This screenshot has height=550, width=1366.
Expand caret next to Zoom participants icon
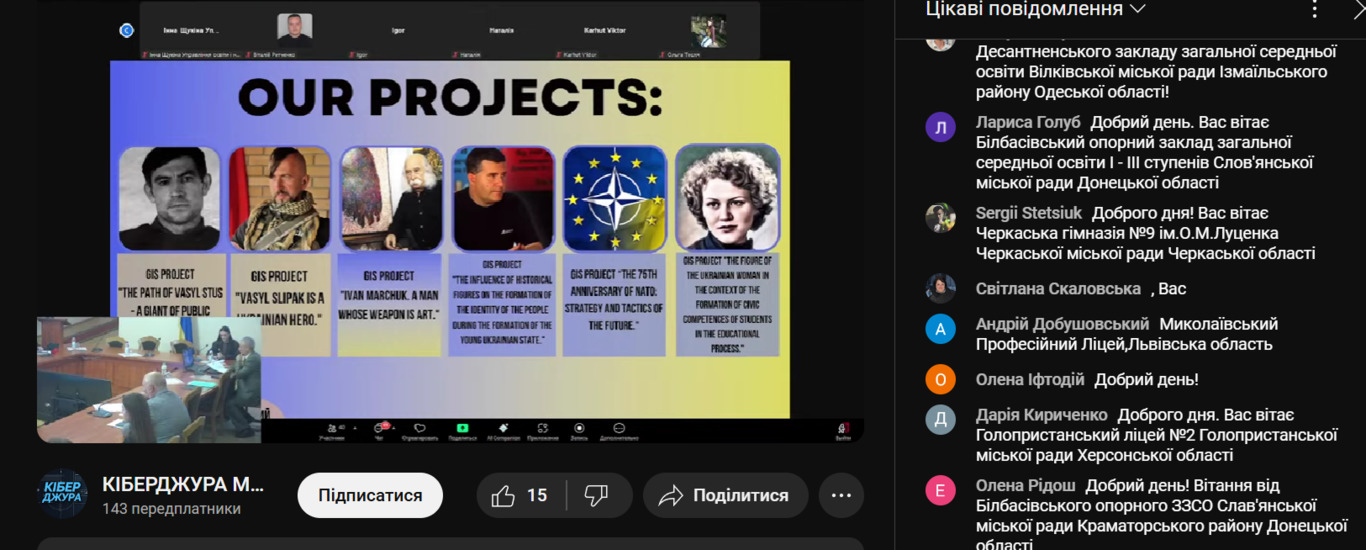[x=355, y=428]
